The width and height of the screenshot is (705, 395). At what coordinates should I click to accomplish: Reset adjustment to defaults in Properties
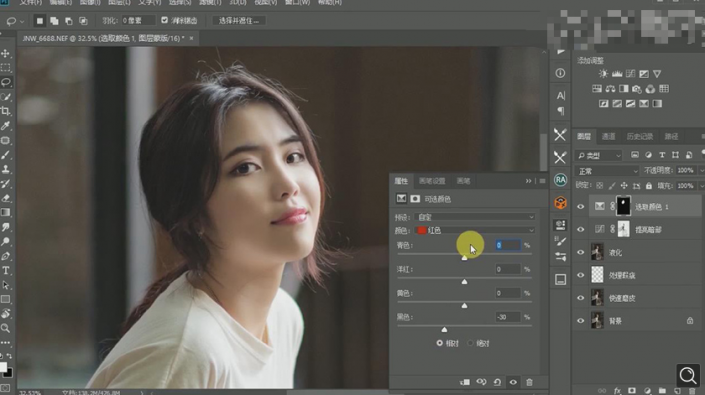click(x=497, y=382)
